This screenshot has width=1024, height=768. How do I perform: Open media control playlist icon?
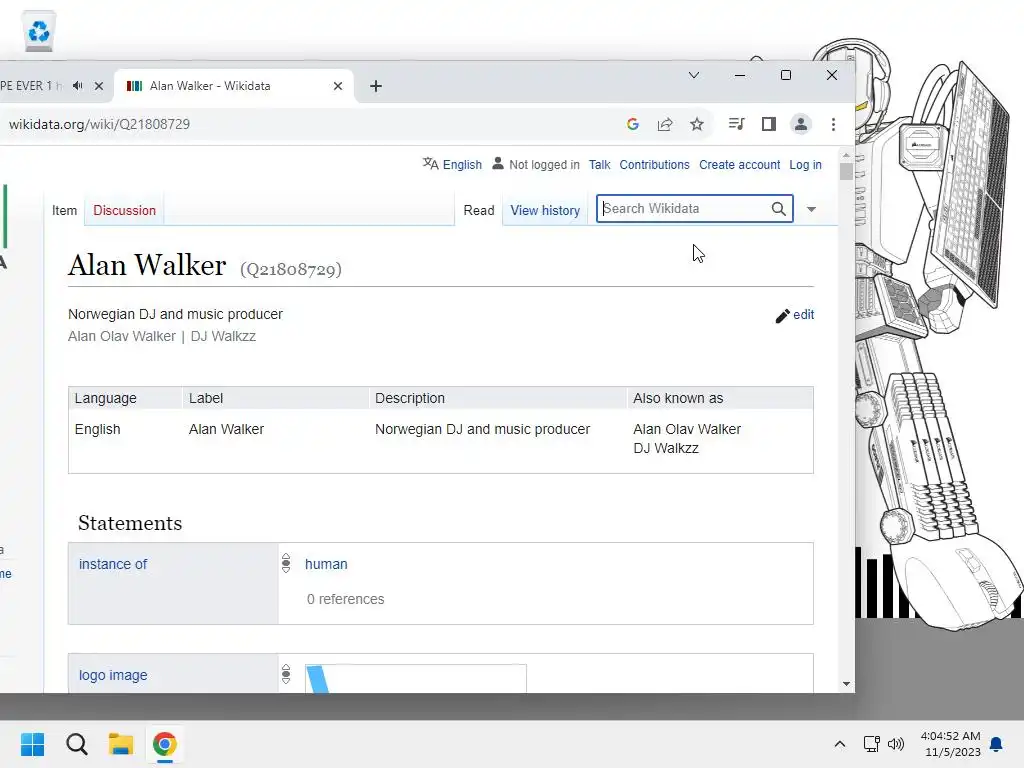click(736, 124)
